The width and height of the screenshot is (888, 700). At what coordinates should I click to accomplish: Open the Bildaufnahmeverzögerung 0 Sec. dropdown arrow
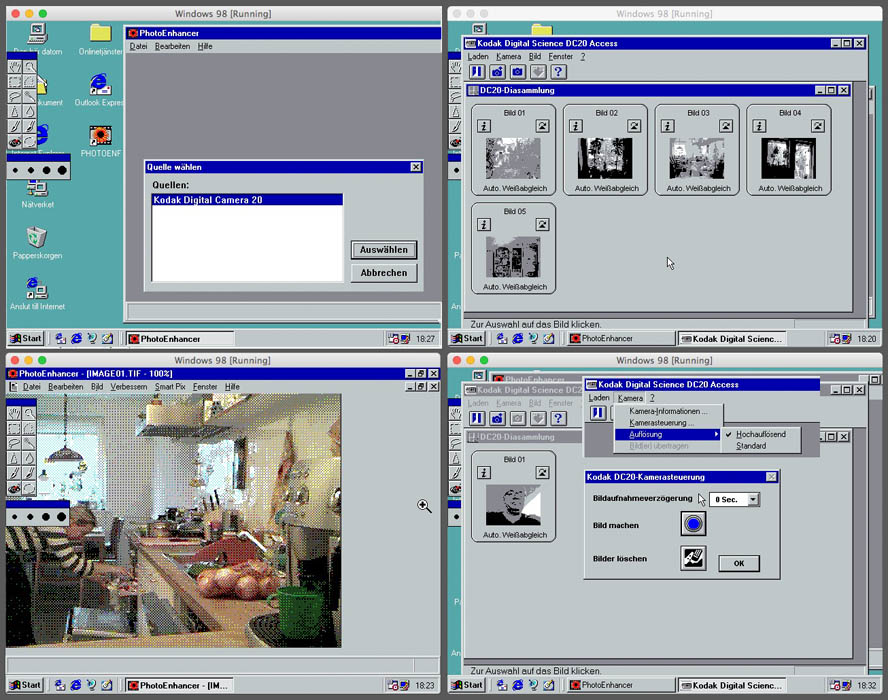point(753,500)
